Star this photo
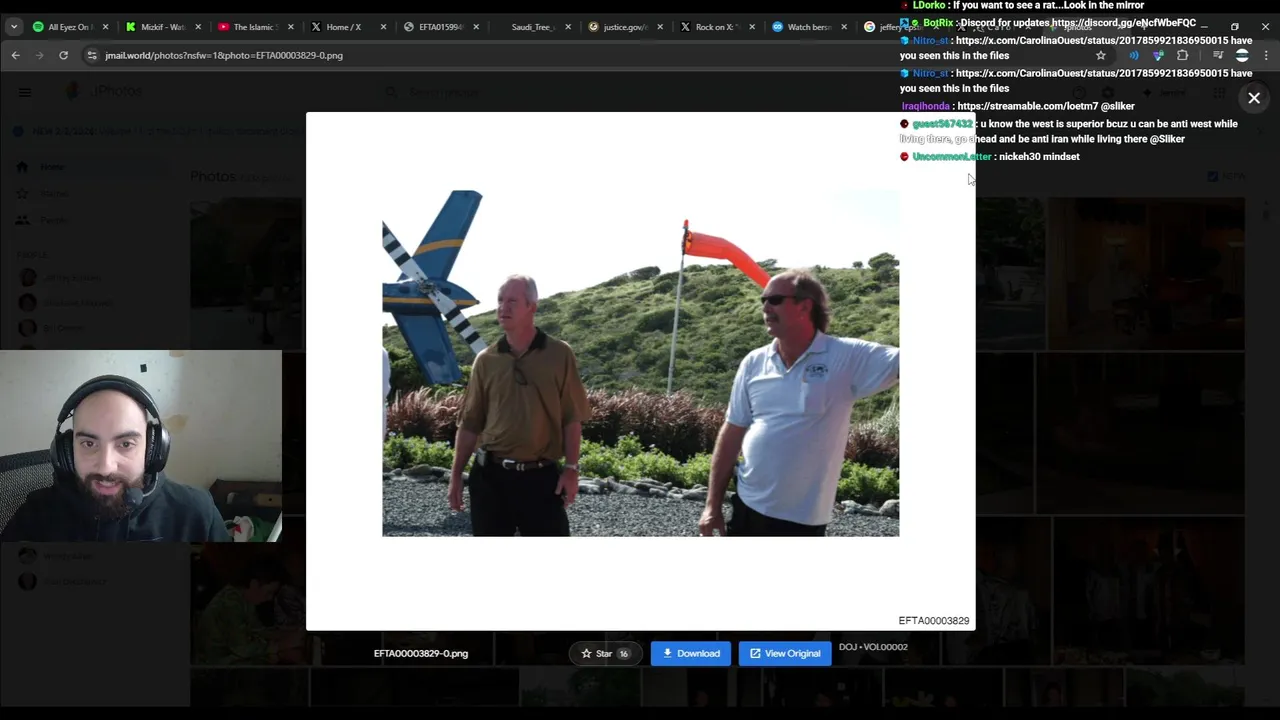 click(x=605, y=653)
